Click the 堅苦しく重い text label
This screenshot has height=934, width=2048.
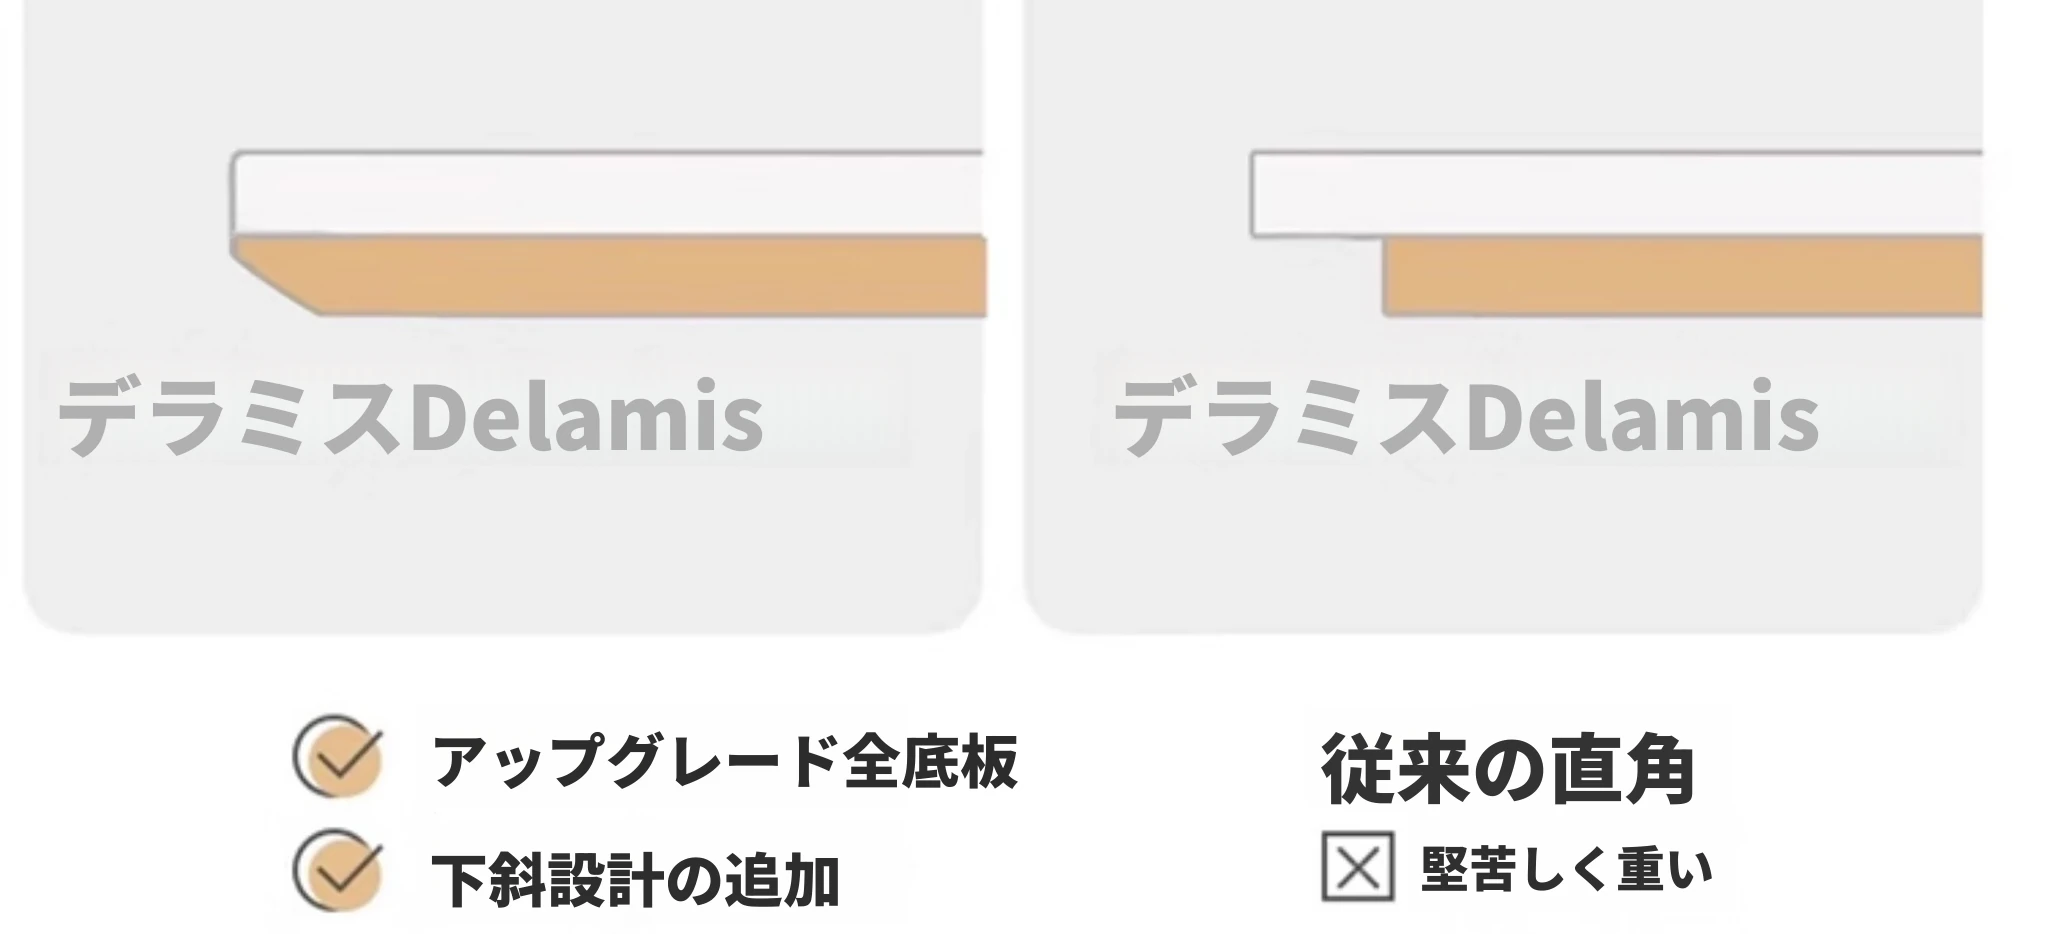click(x=1566, y=869)
